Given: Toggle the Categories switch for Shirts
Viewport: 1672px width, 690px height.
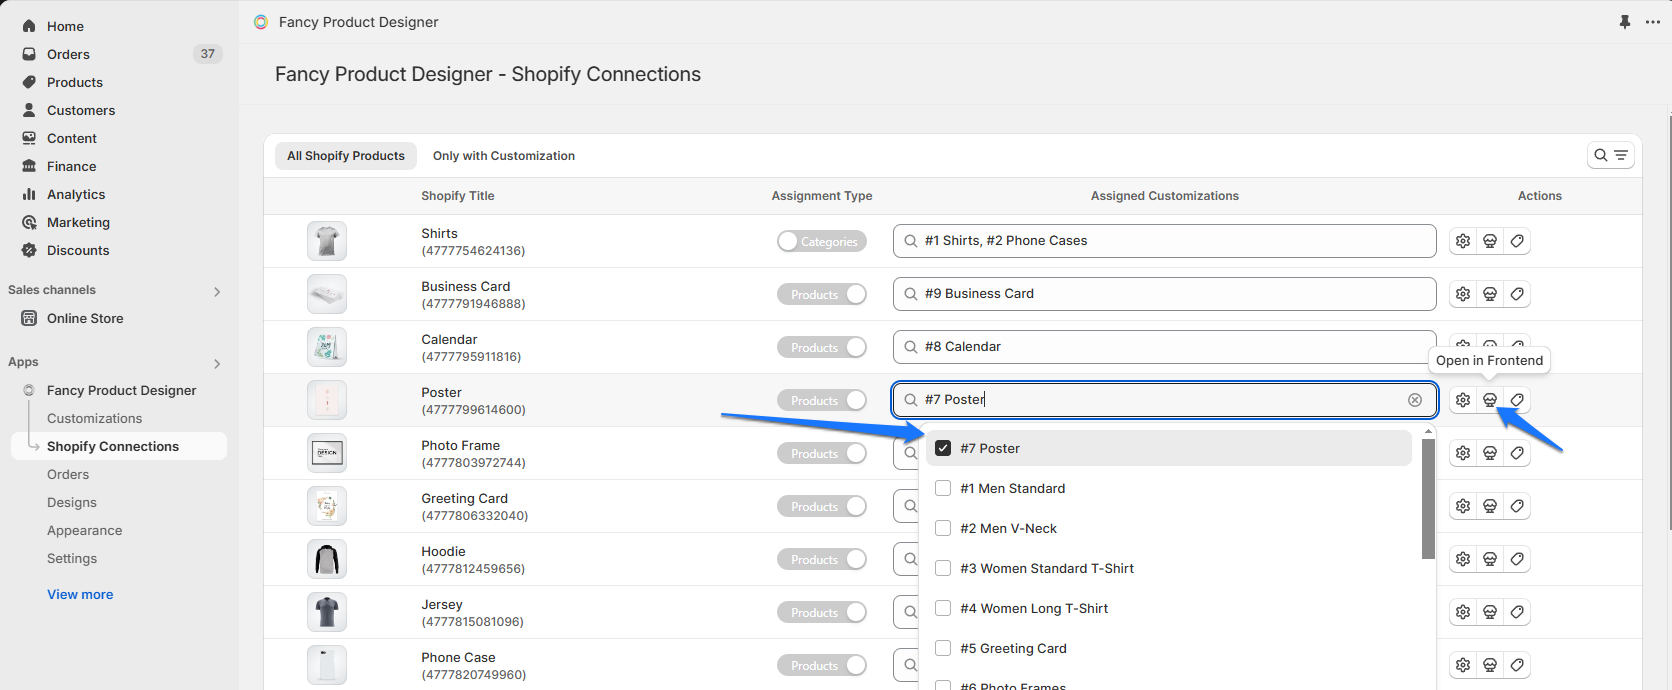Looking at the screenshot, I should (x=822, y=241).
